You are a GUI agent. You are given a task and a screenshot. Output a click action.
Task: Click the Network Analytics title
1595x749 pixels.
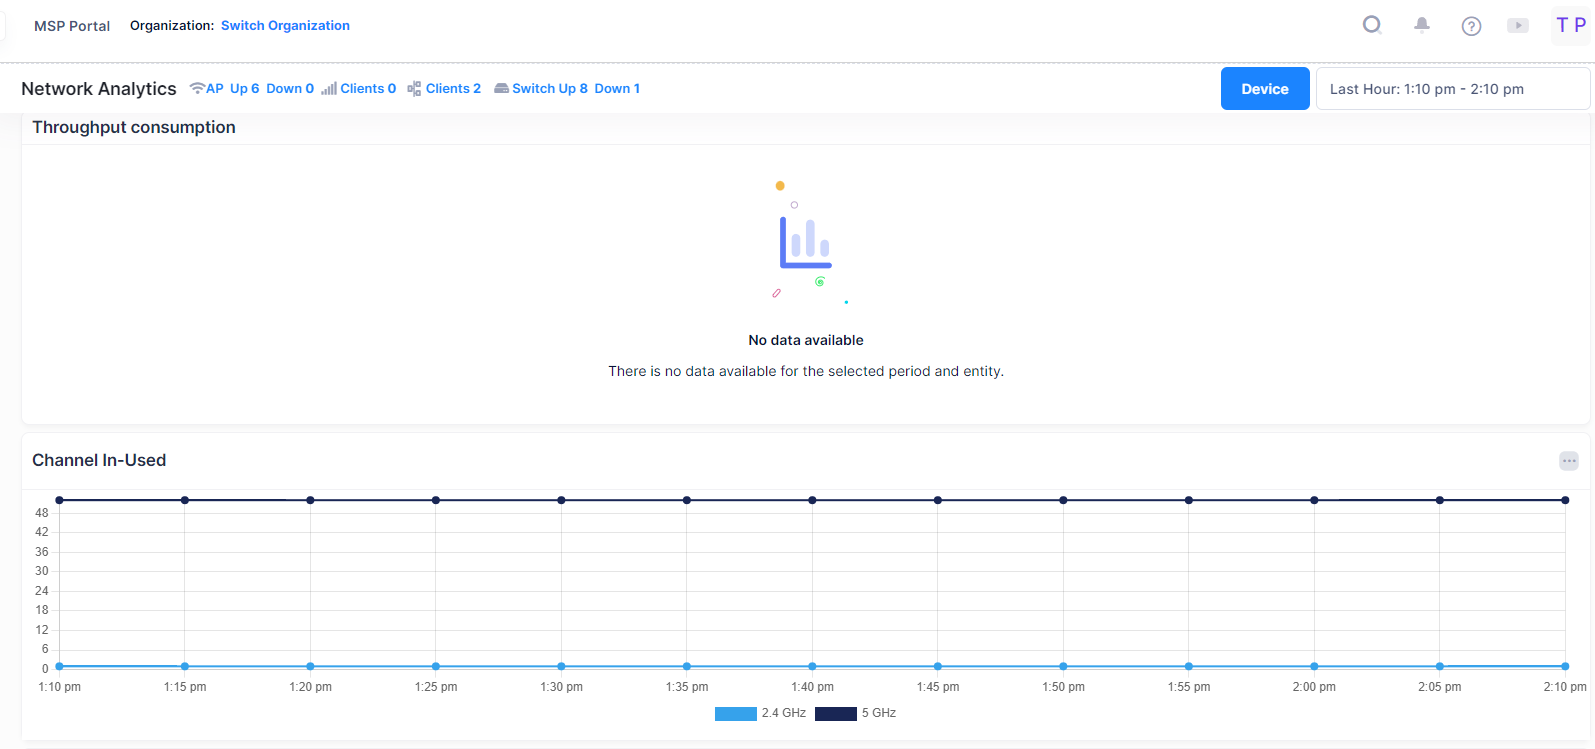pos(99,89)
